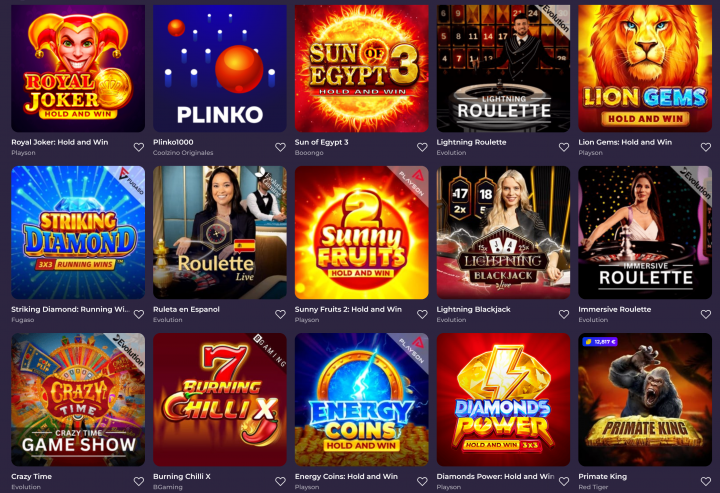Select the Primate King jackpot amount badge
Viewport: 720px width, 493px height.
(600, 342)
